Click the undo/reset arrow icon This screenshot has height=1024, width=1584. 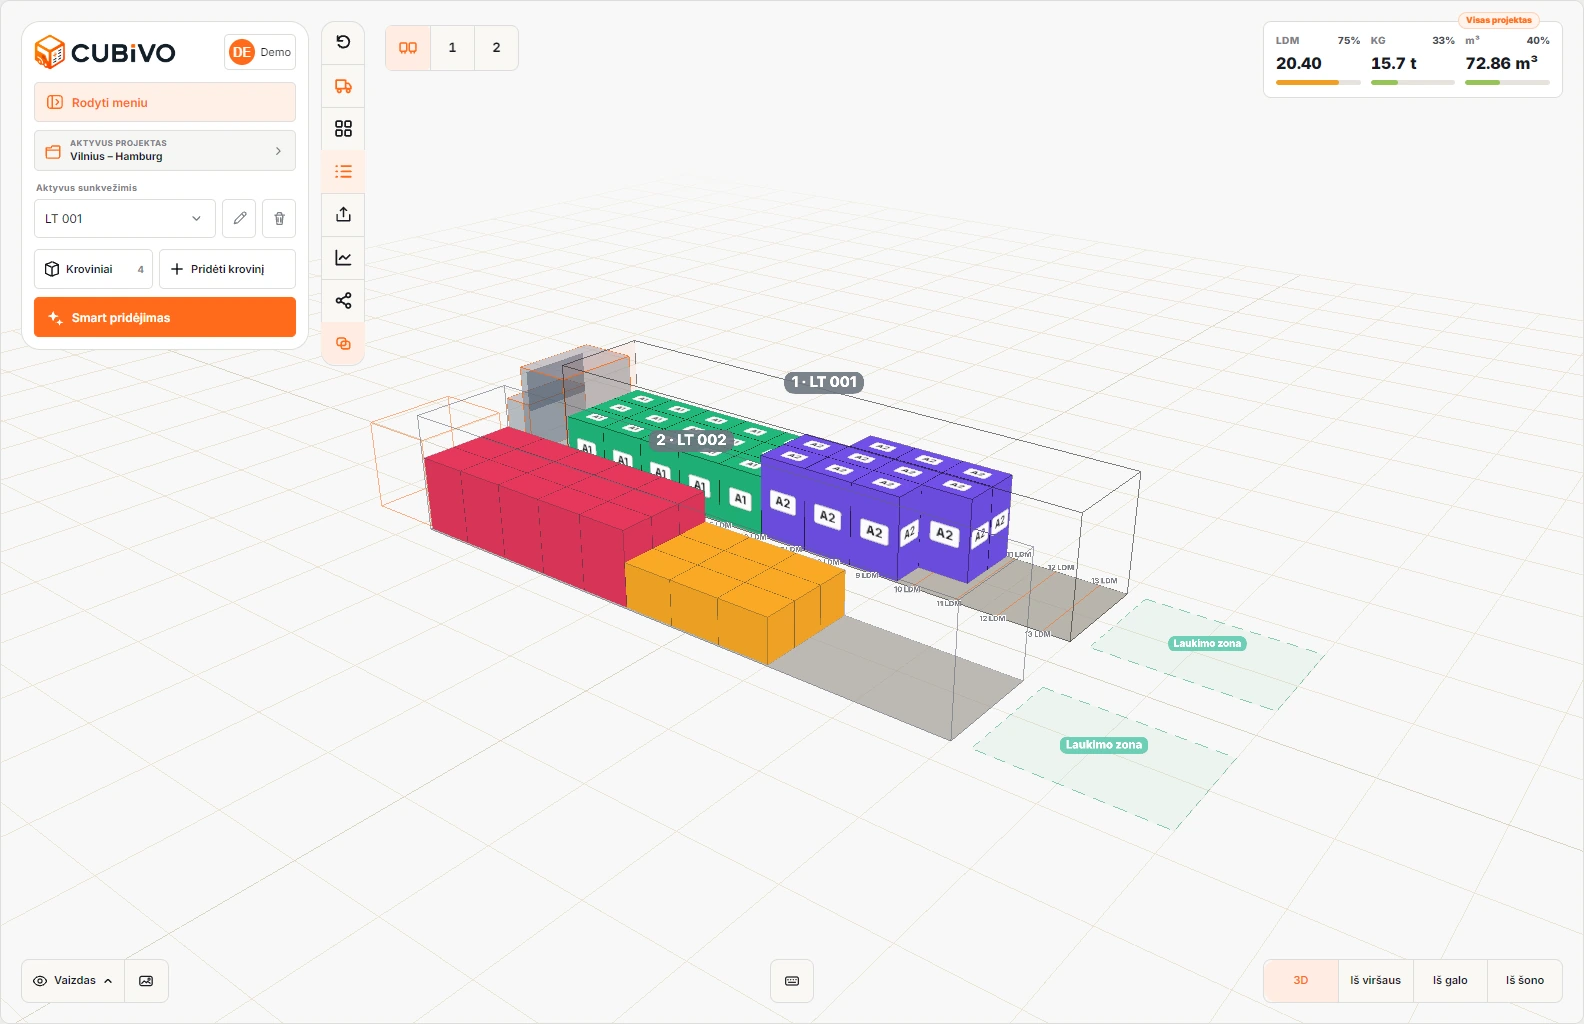(x=343, y=42)
